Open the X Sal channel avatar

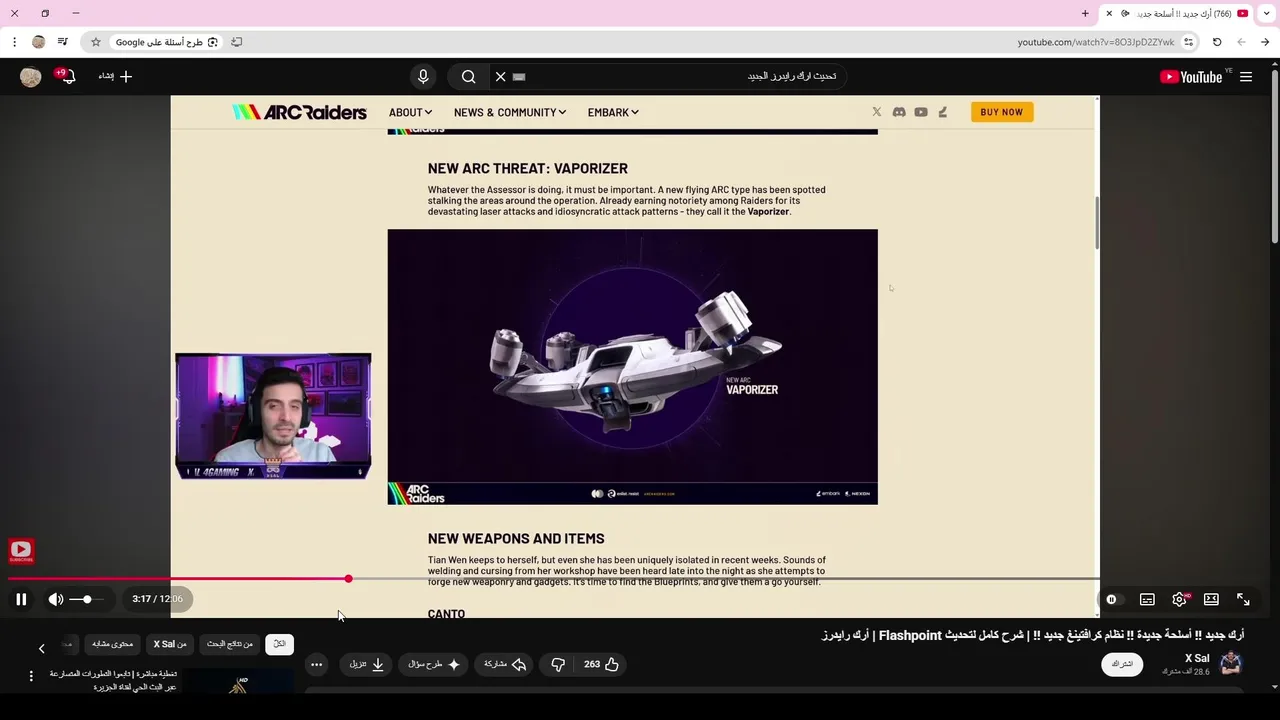coord(1231,663)
